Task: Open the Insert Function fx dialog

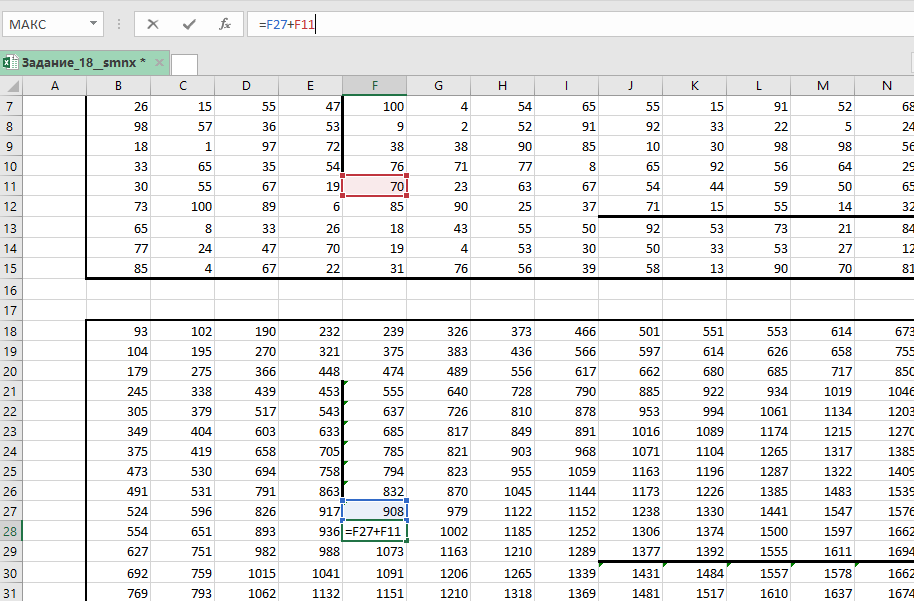Action: pos(225,24)
